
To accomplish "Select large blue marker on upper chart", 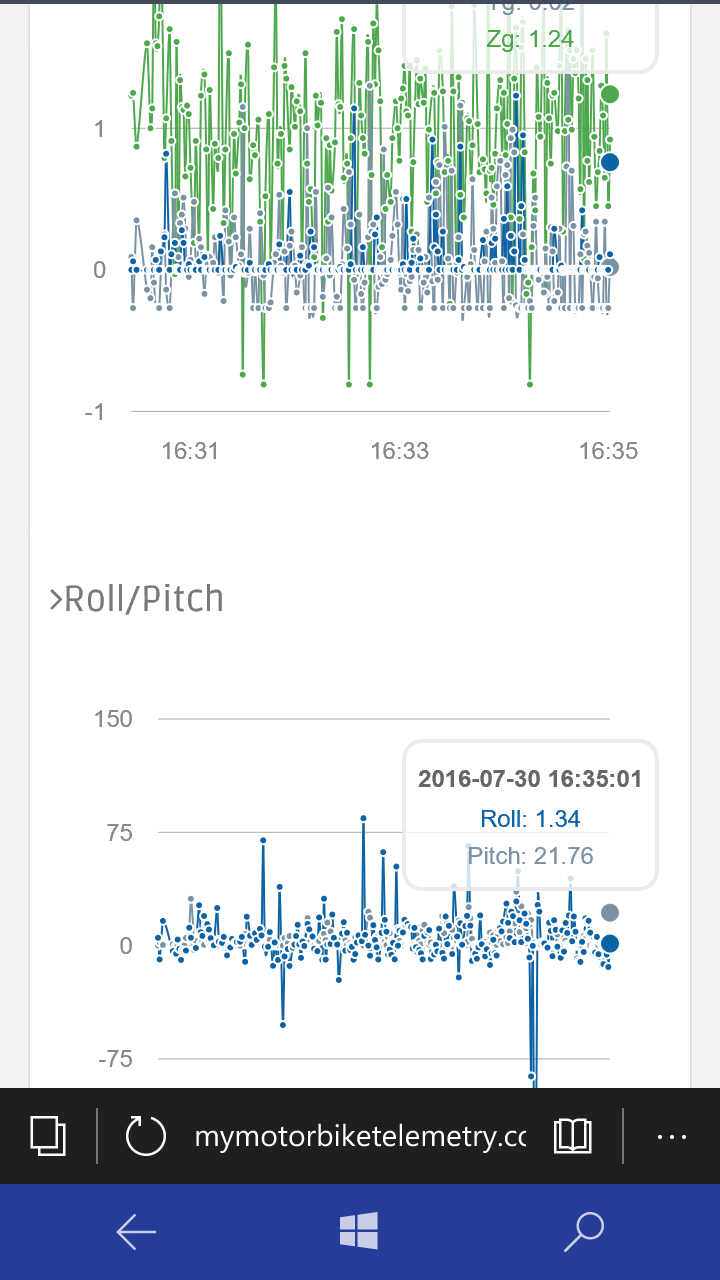I will [x=610, y=162].
